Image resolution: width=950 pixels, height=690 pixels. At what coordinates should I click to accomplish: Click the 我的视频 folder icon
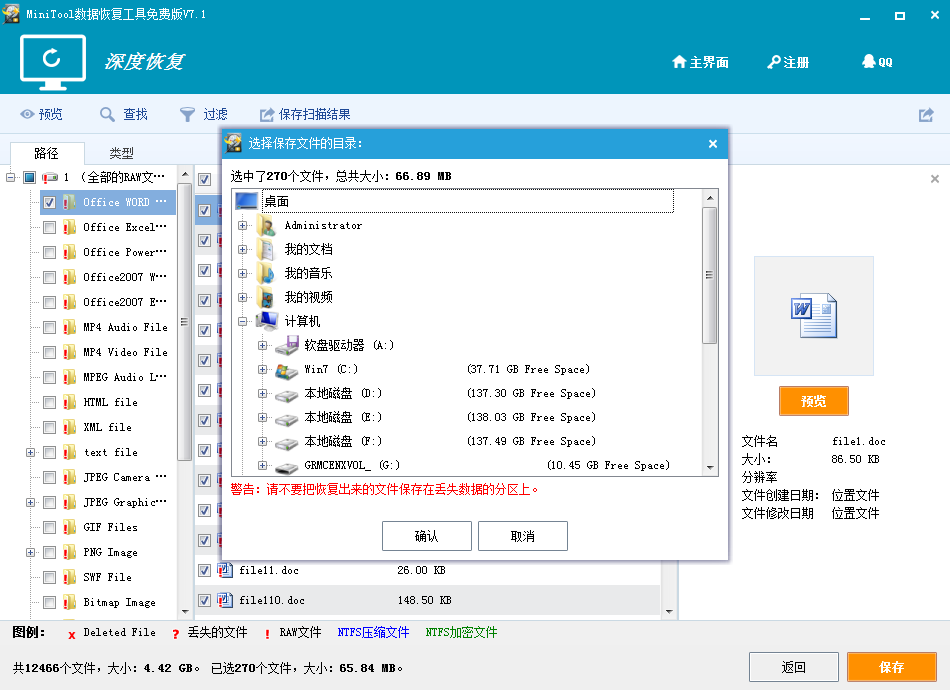[266, 297]
